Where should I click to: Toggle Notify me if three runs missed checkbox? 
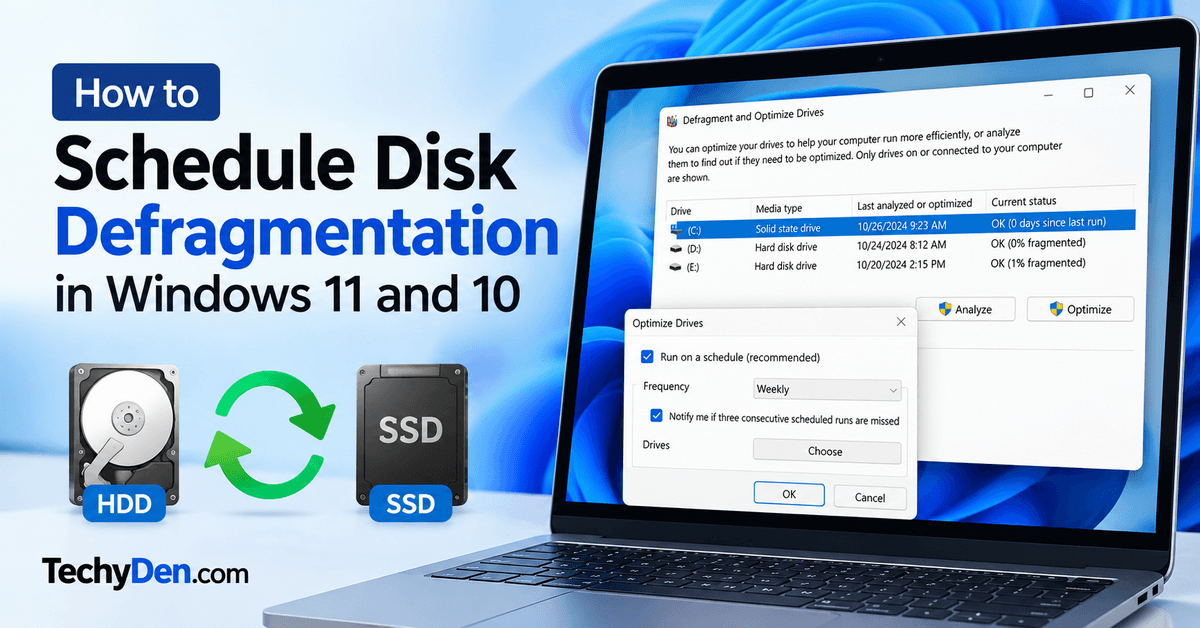[656, 416]
